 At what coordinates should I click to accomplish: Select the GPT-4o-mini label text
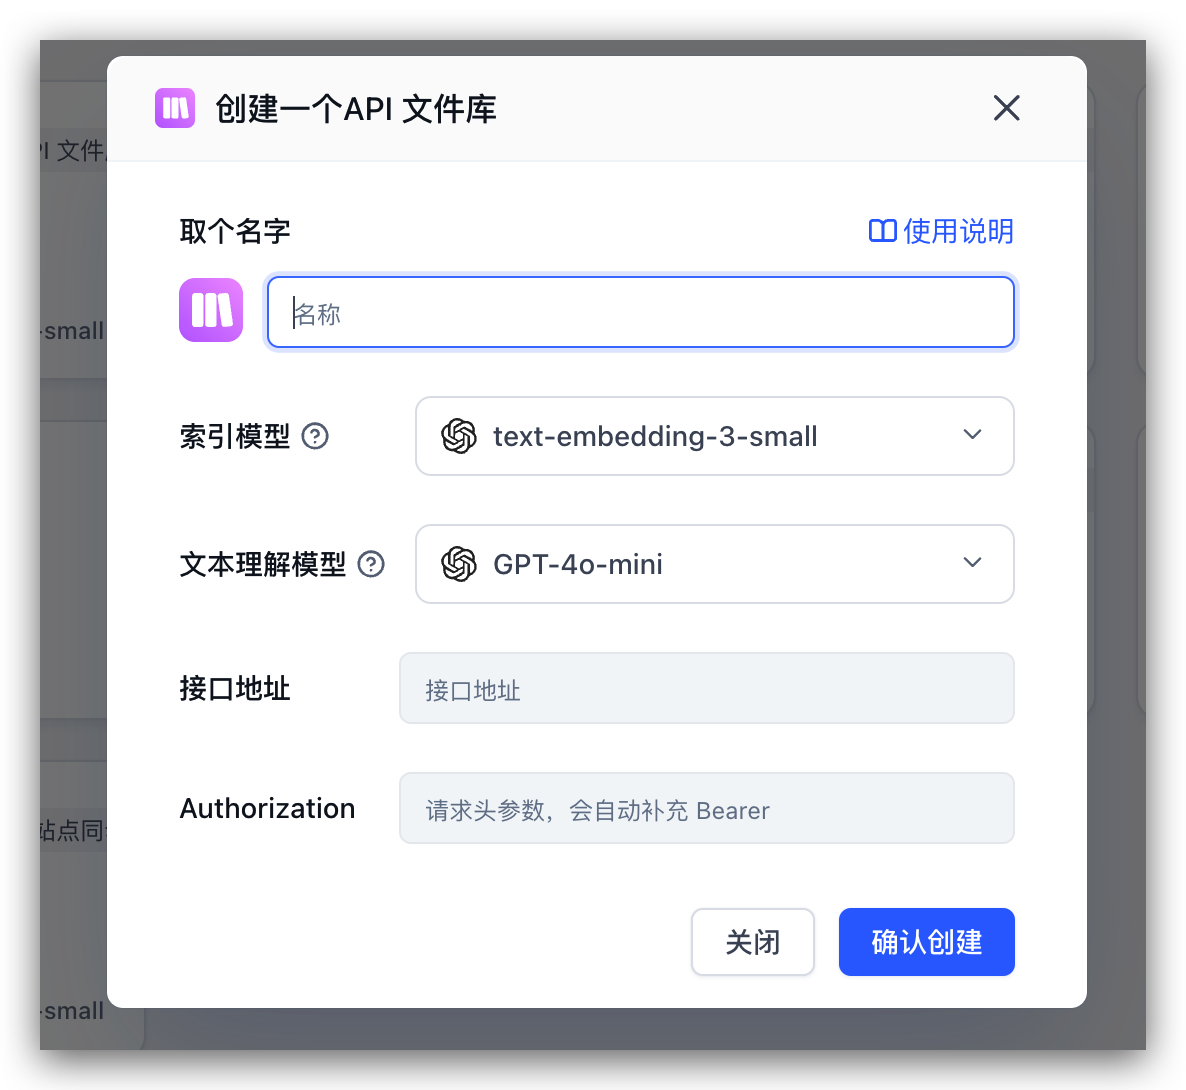[577, 564]
